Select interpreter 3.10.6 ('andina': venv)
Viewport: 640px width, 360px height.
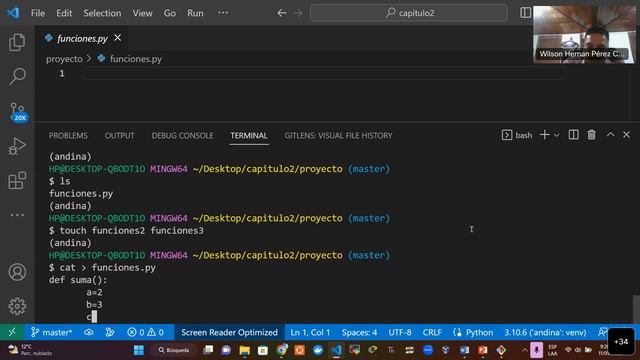(545, 332)
